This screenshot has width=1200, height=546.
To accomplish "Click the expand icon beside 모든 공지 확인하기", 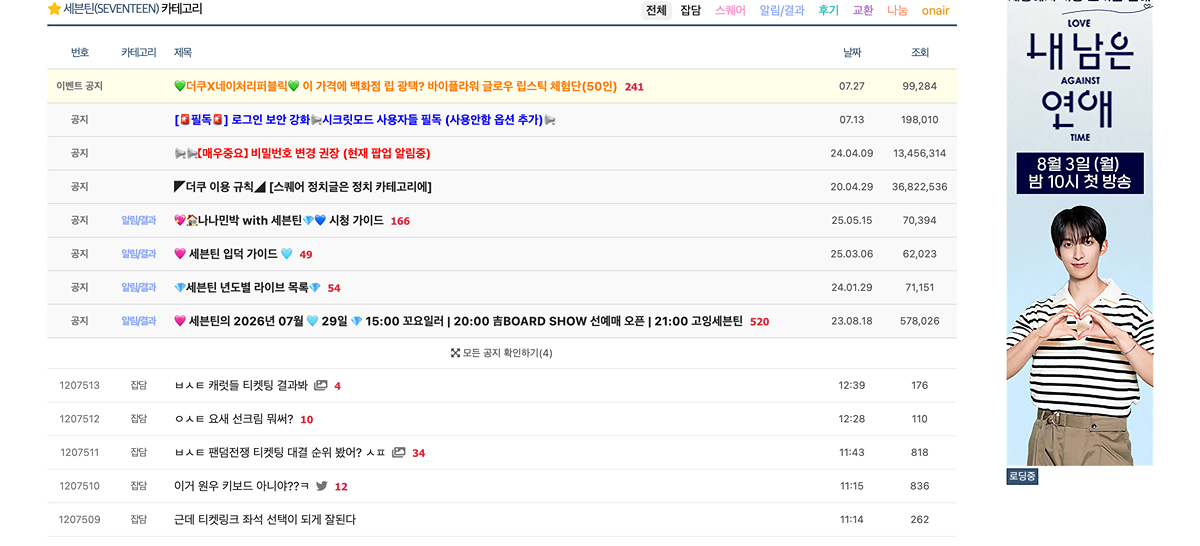I will click(455, 353).
